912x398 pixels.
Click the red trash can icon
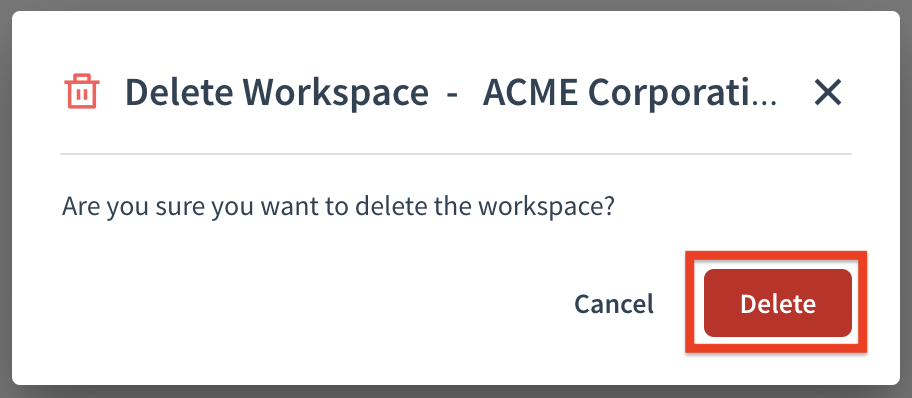click(x=82, y=91)
